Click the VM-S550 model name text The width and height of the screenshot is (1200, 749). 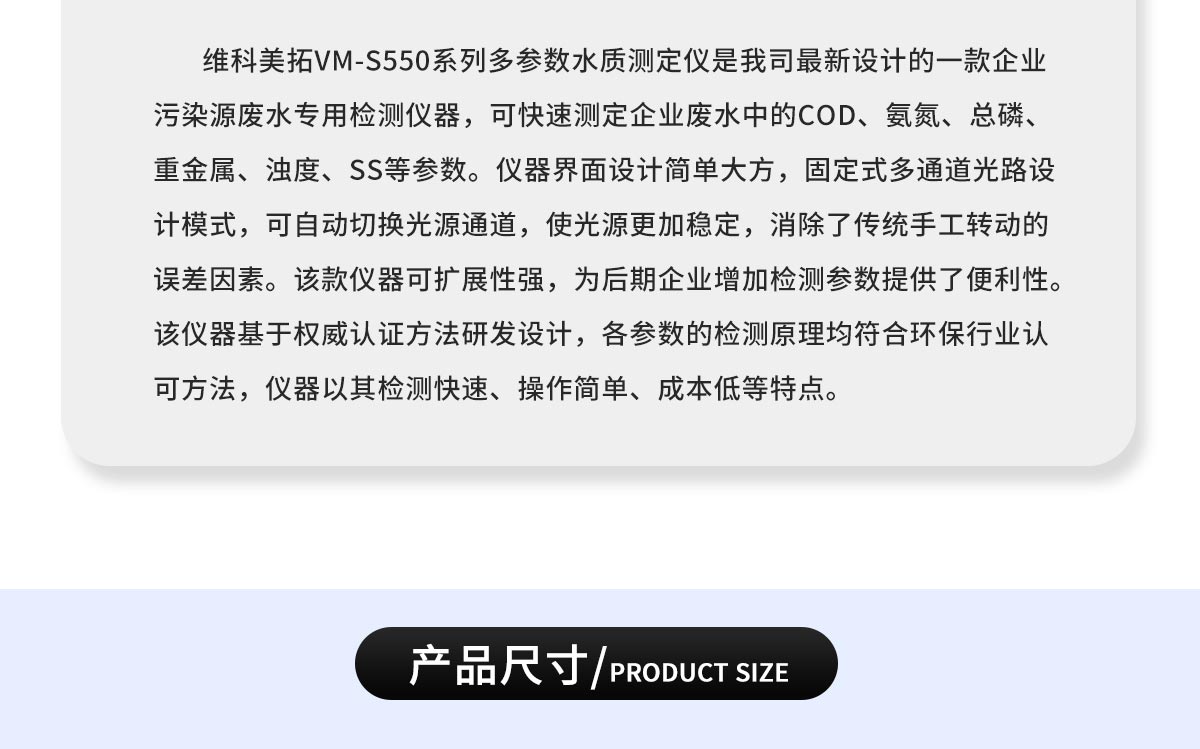372,62
